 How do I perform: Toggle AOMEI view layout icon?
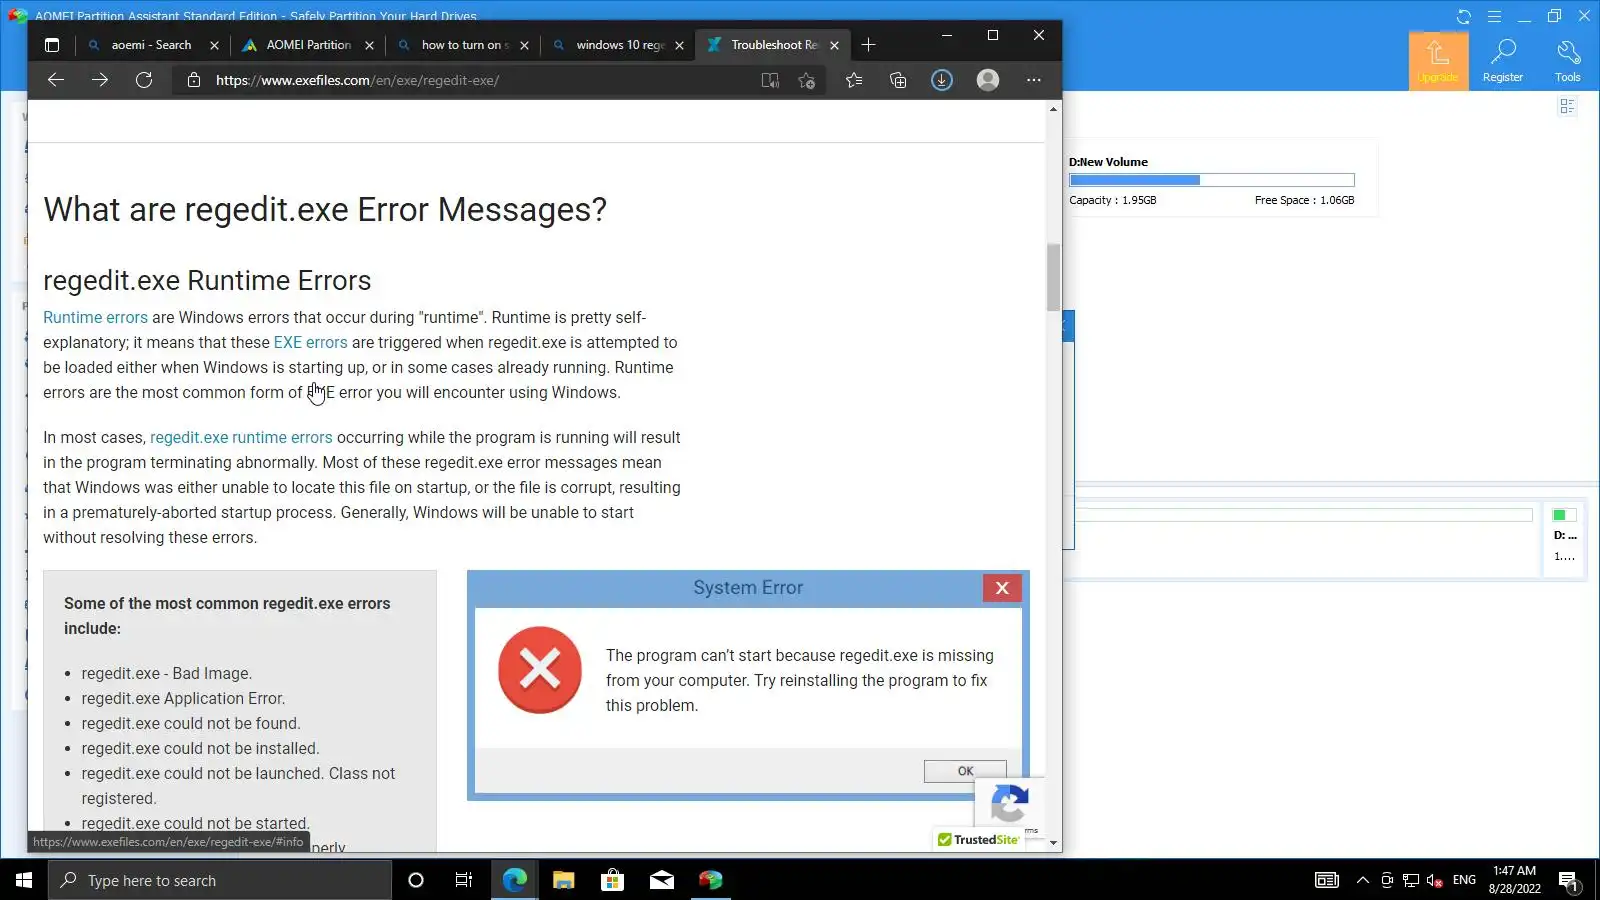[1567, 106]
